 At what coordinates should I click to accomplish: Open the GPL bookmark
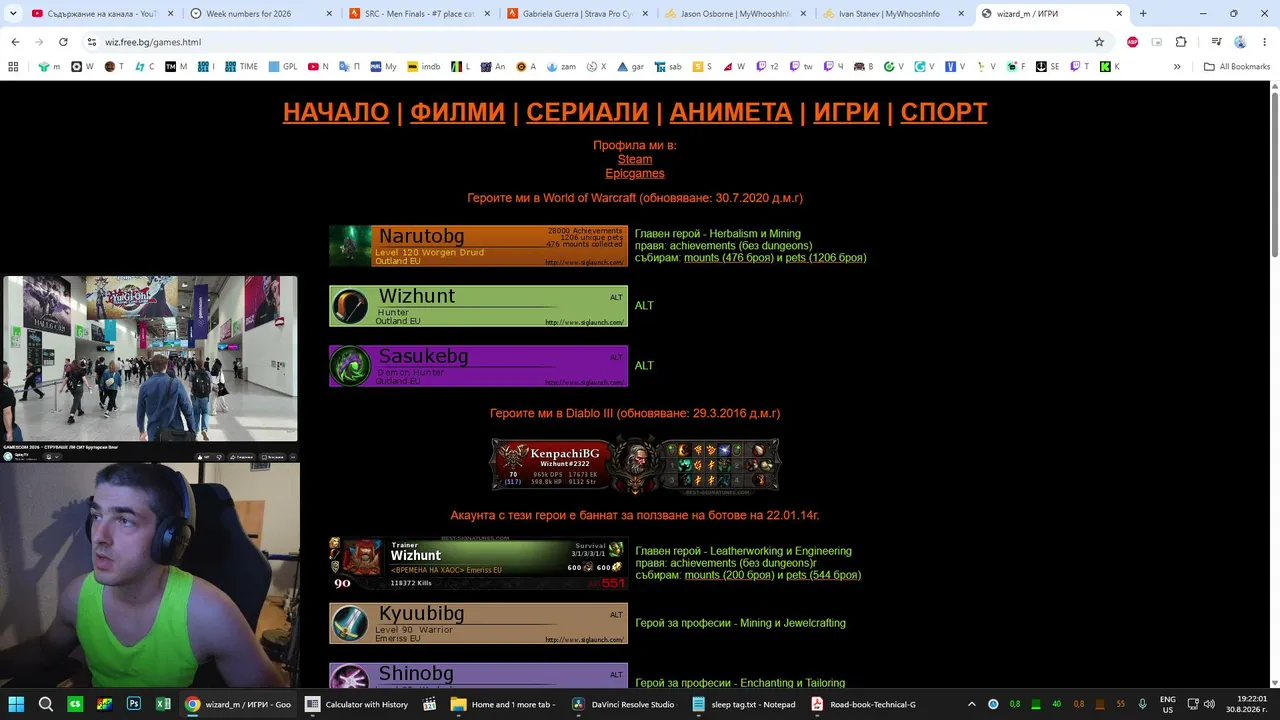tap(283, 67)
